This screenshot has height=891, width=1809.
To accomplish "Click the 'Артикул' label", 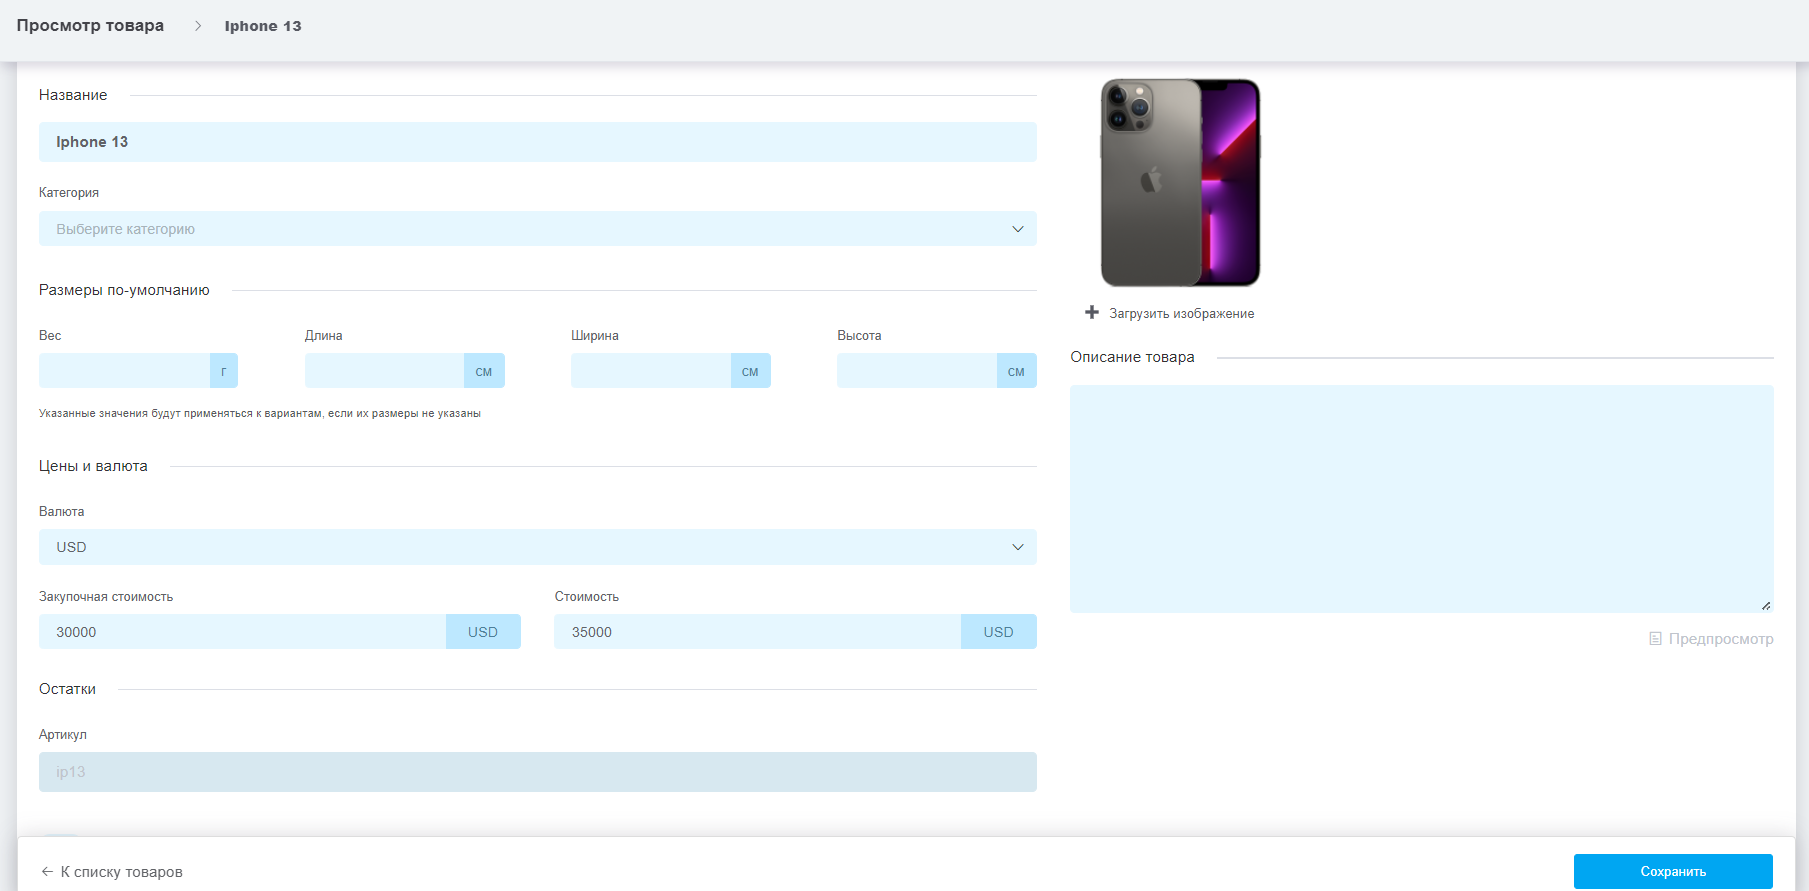I will 63,735.
